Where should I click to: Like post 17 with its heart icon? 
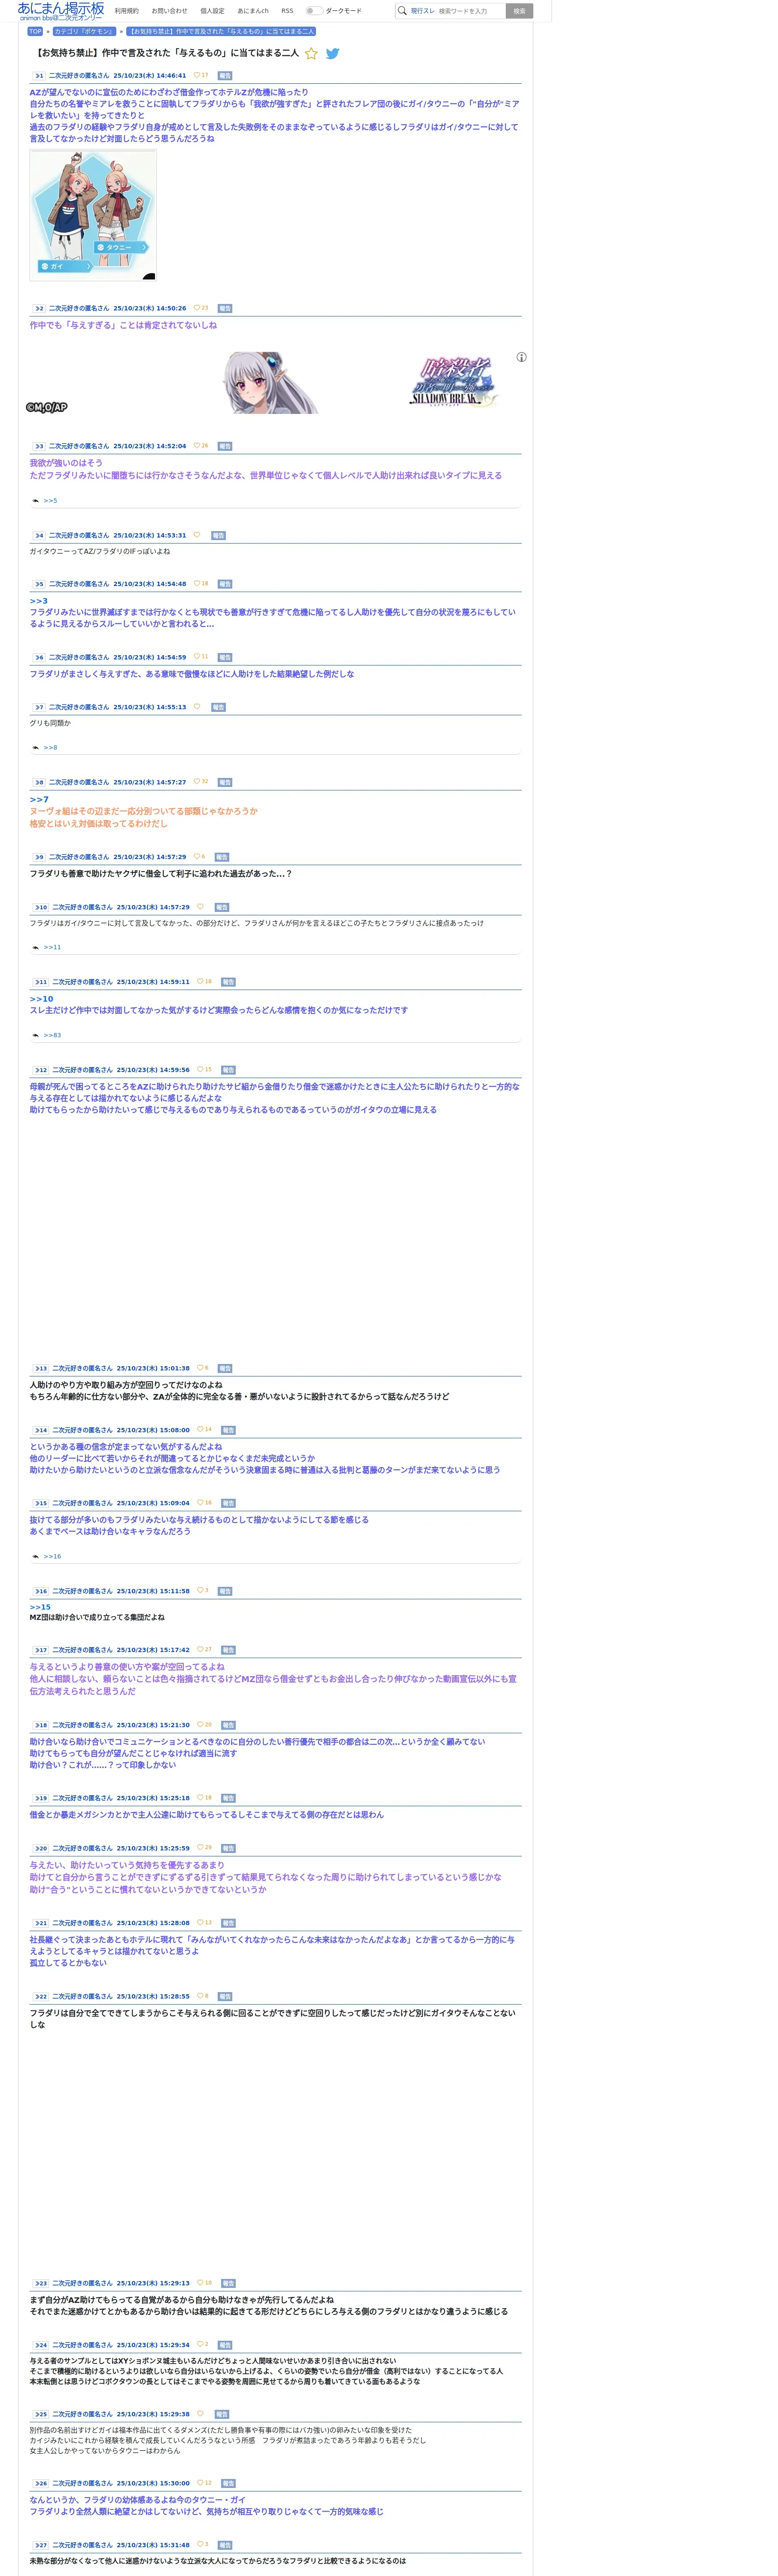tap(200, 1650)
